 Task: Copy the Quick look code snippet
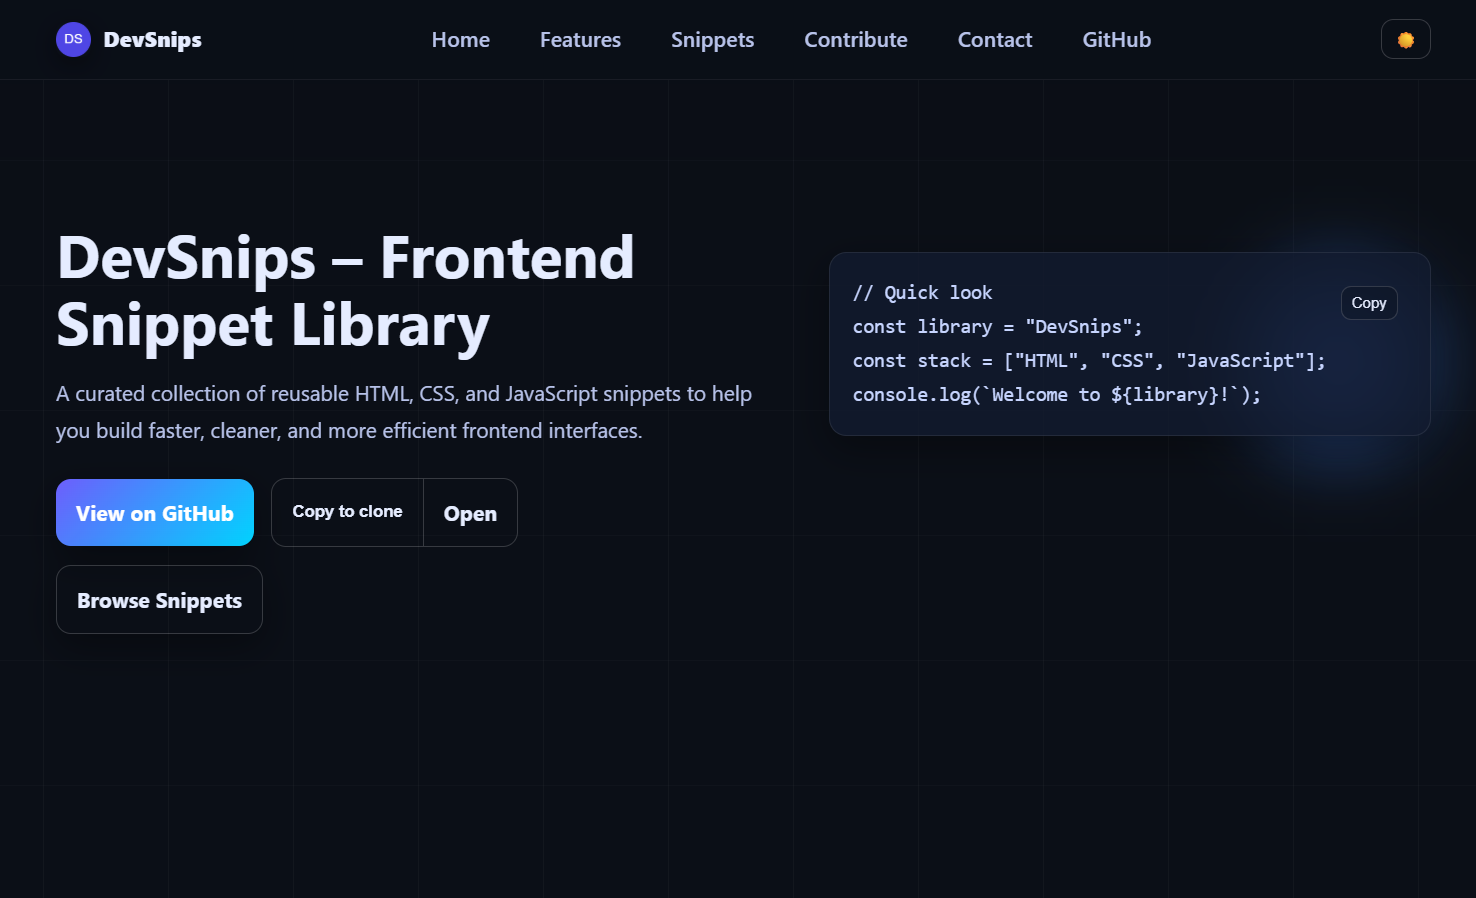pyautogui.click(x=1369, y=303)
